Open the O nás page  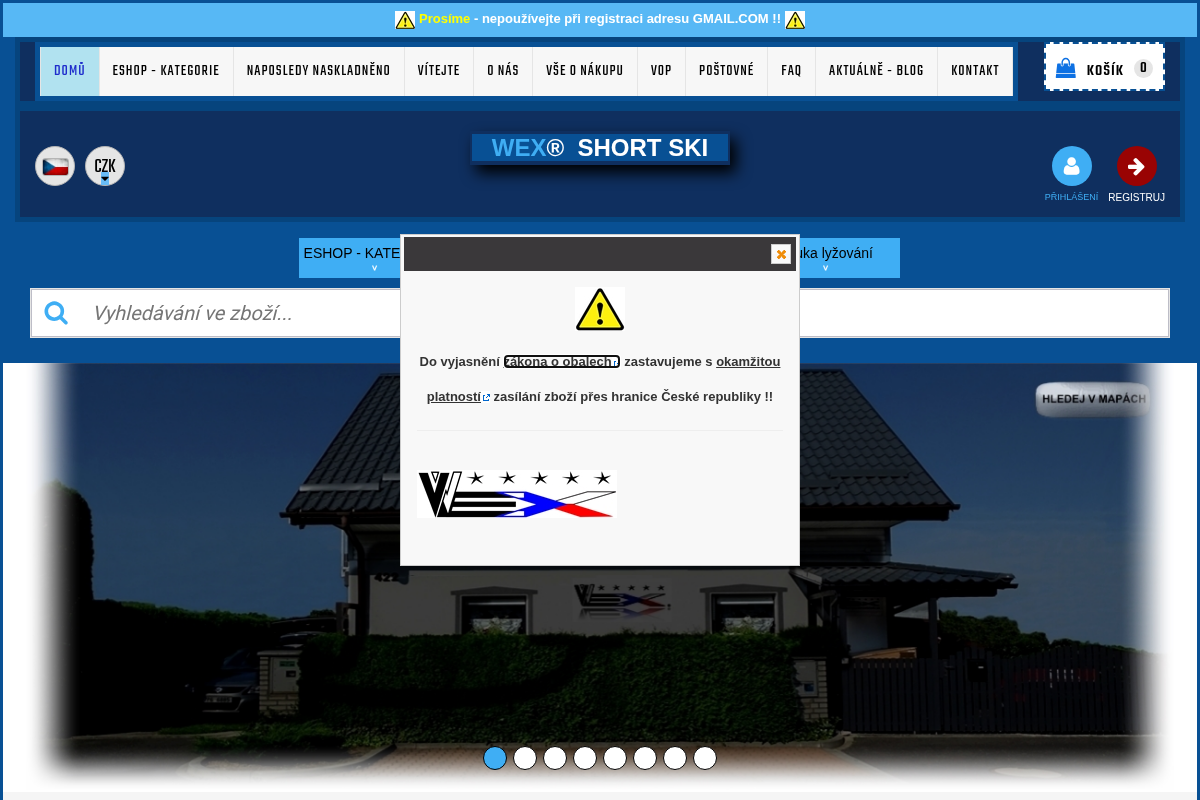[x=503, y=71]
